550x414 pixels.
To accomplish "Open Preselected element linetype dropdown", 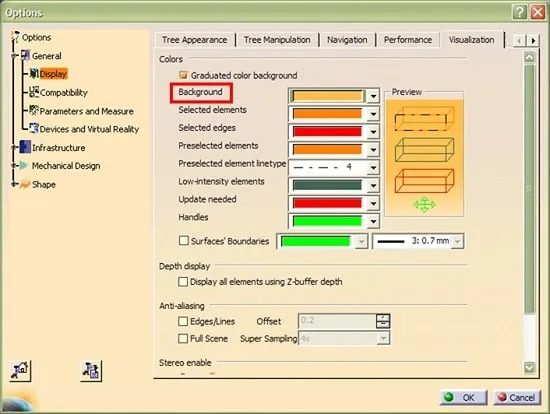I will 373,167.
